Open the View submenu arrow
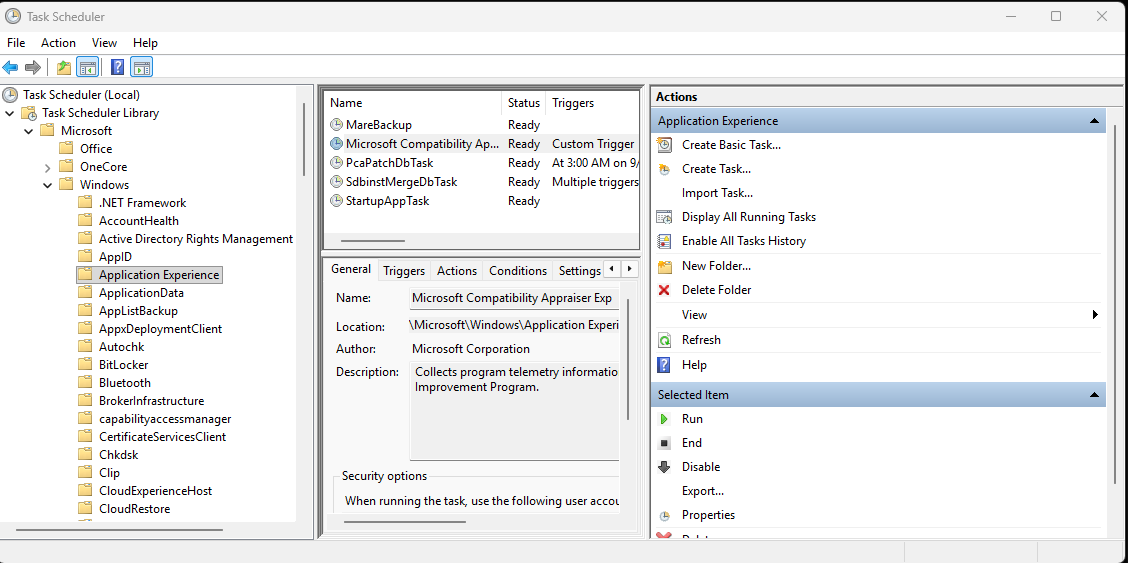The image size is (1128, 563). [x=1095, y=314]
